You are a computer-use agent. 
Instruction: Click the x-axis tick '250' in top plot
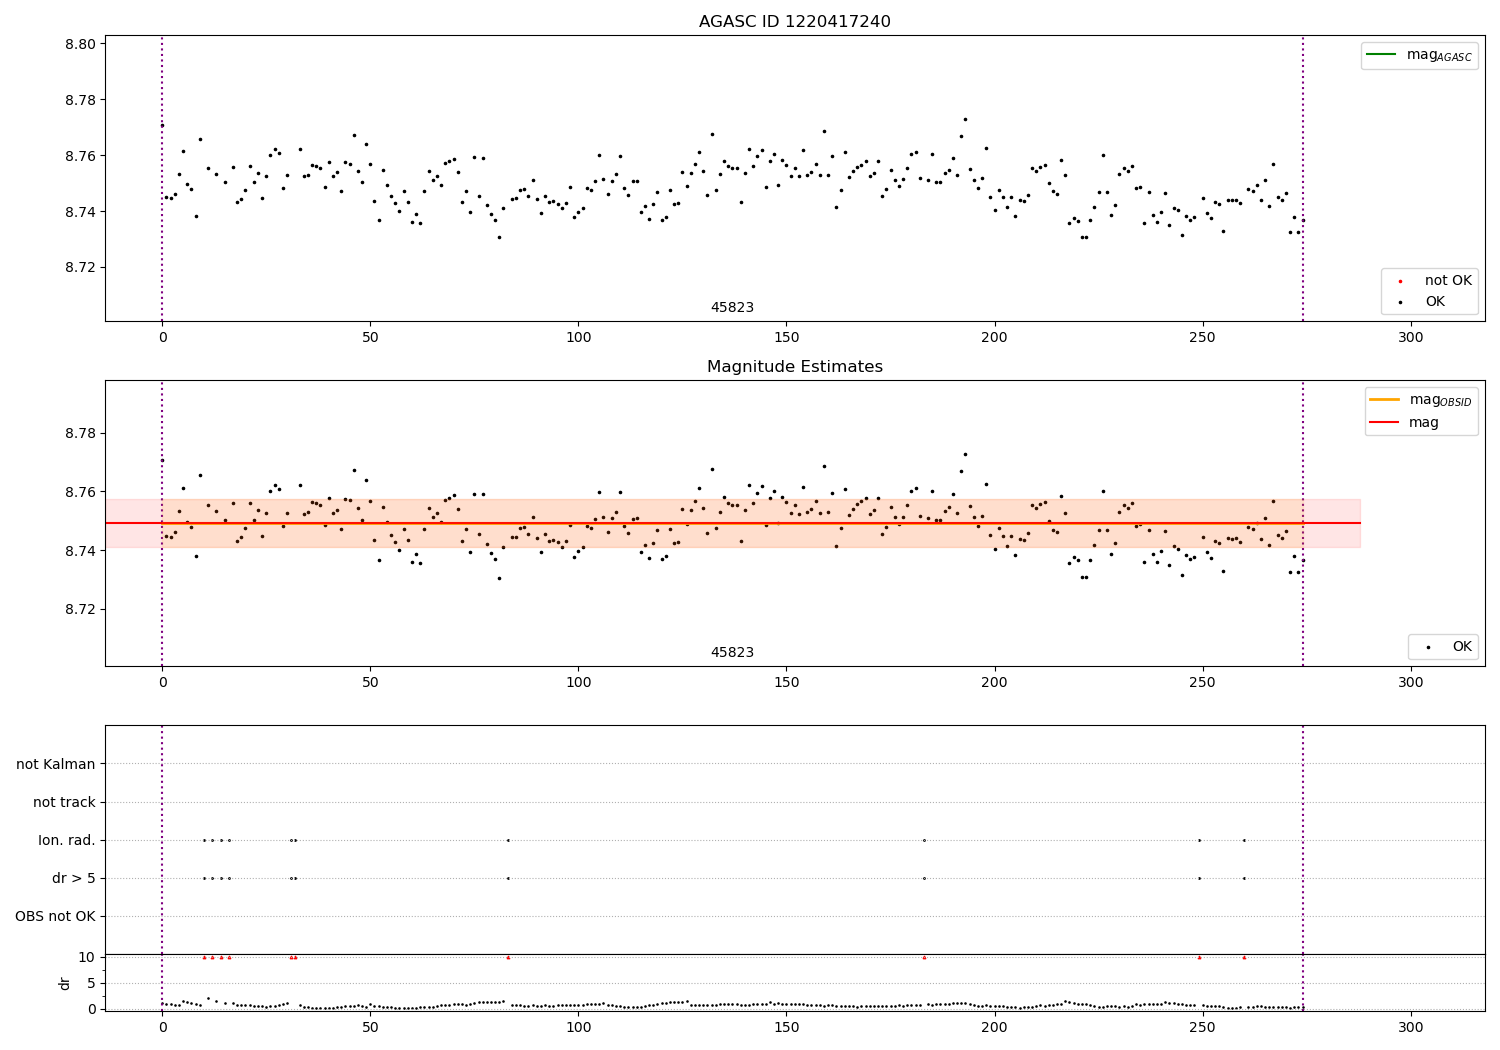pos(1203,337)
